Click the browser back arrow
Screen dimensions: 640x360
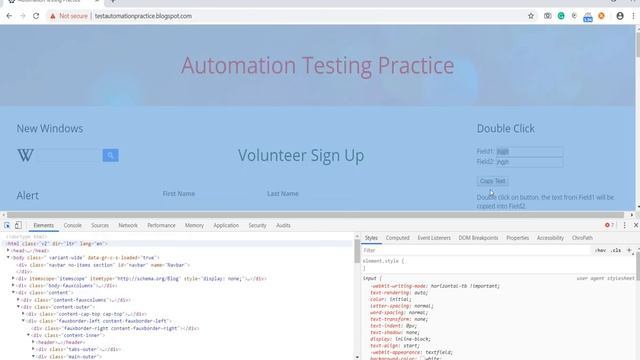tap(9, 16)
